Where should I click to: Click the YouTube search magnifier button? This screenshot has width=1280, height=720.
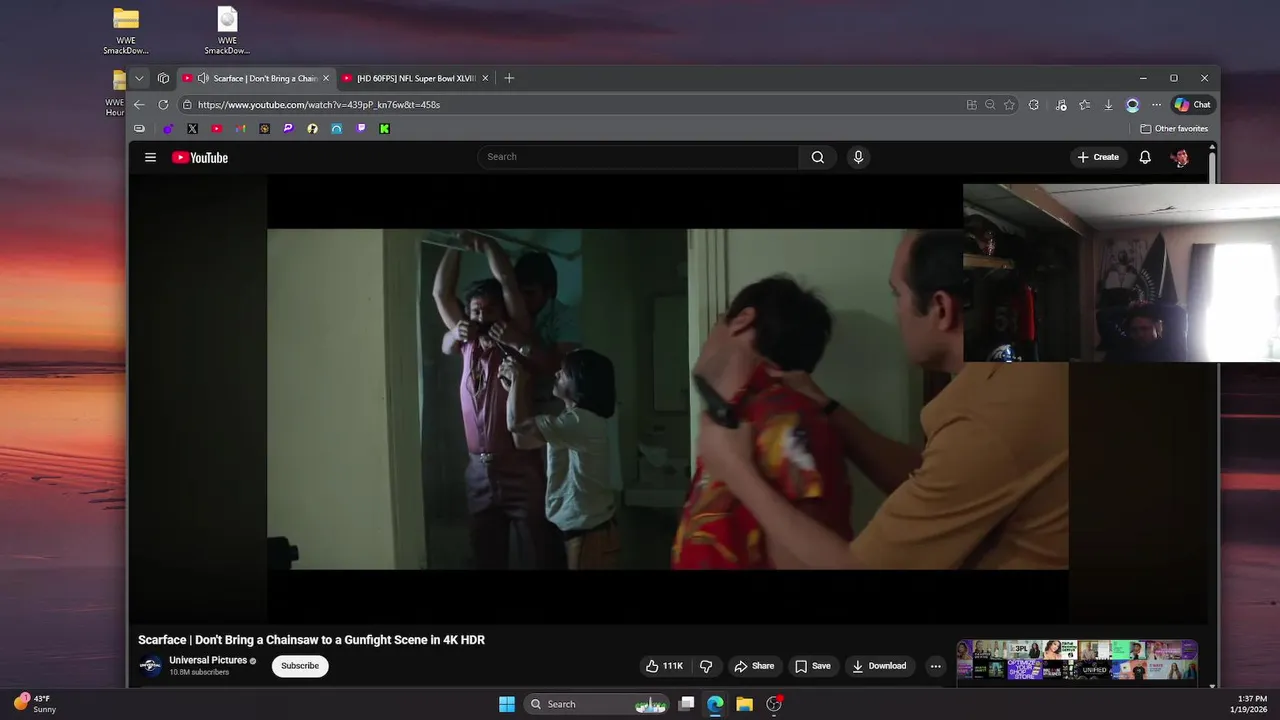(817, 157)
